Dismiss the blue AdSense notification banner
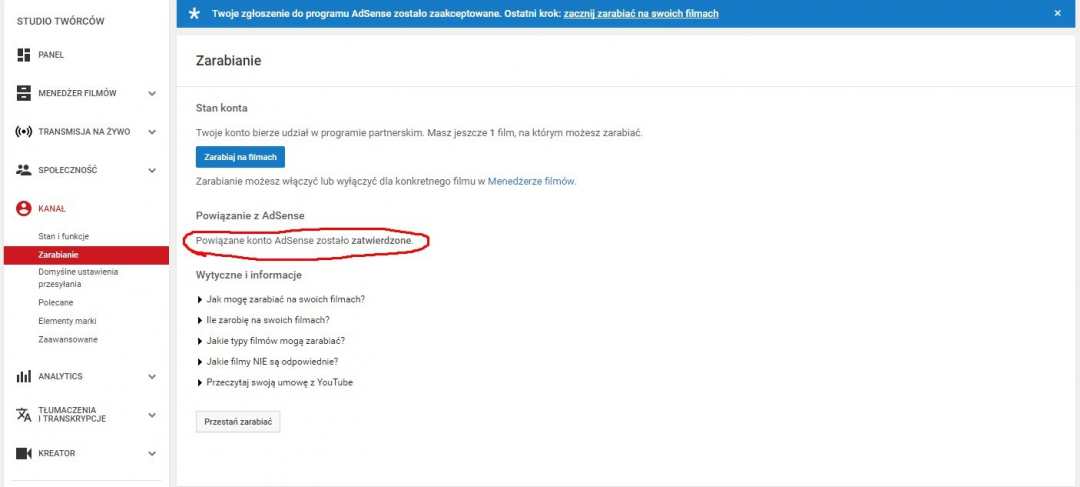1080x487 pixels. tap(1058, 13)
